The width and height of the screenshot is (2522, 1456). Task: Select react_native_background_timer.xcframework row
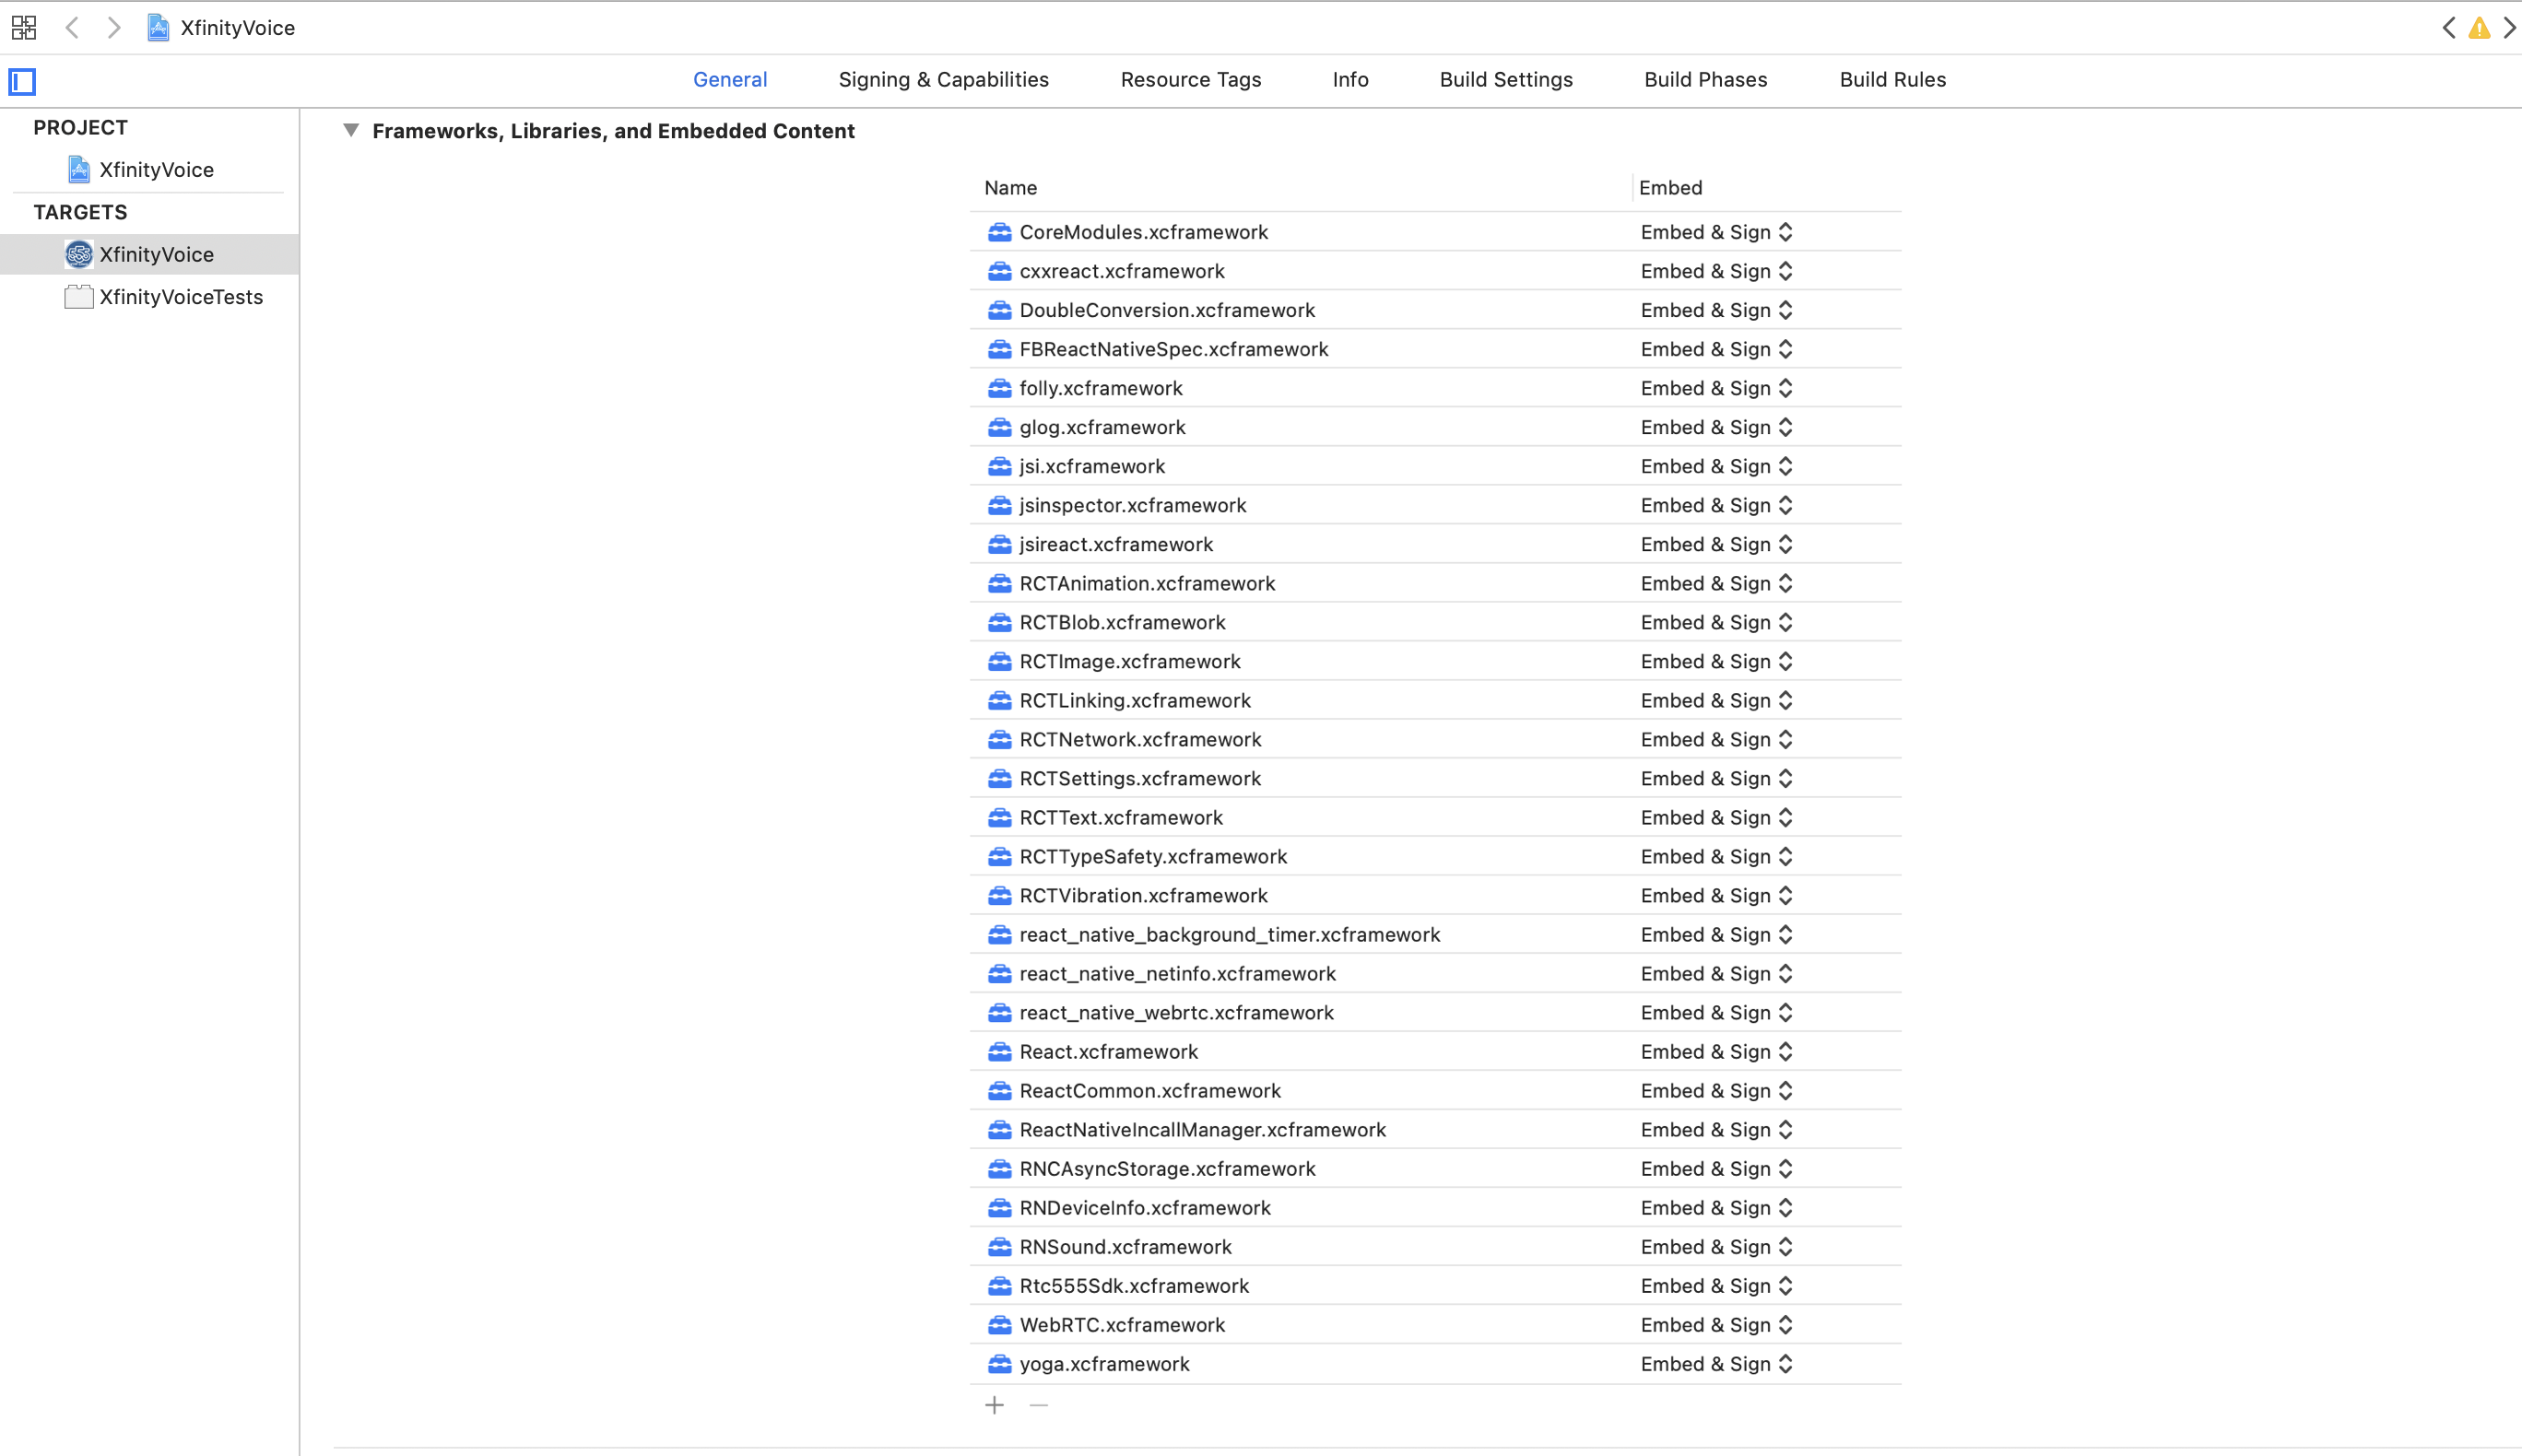point(1435,934)
